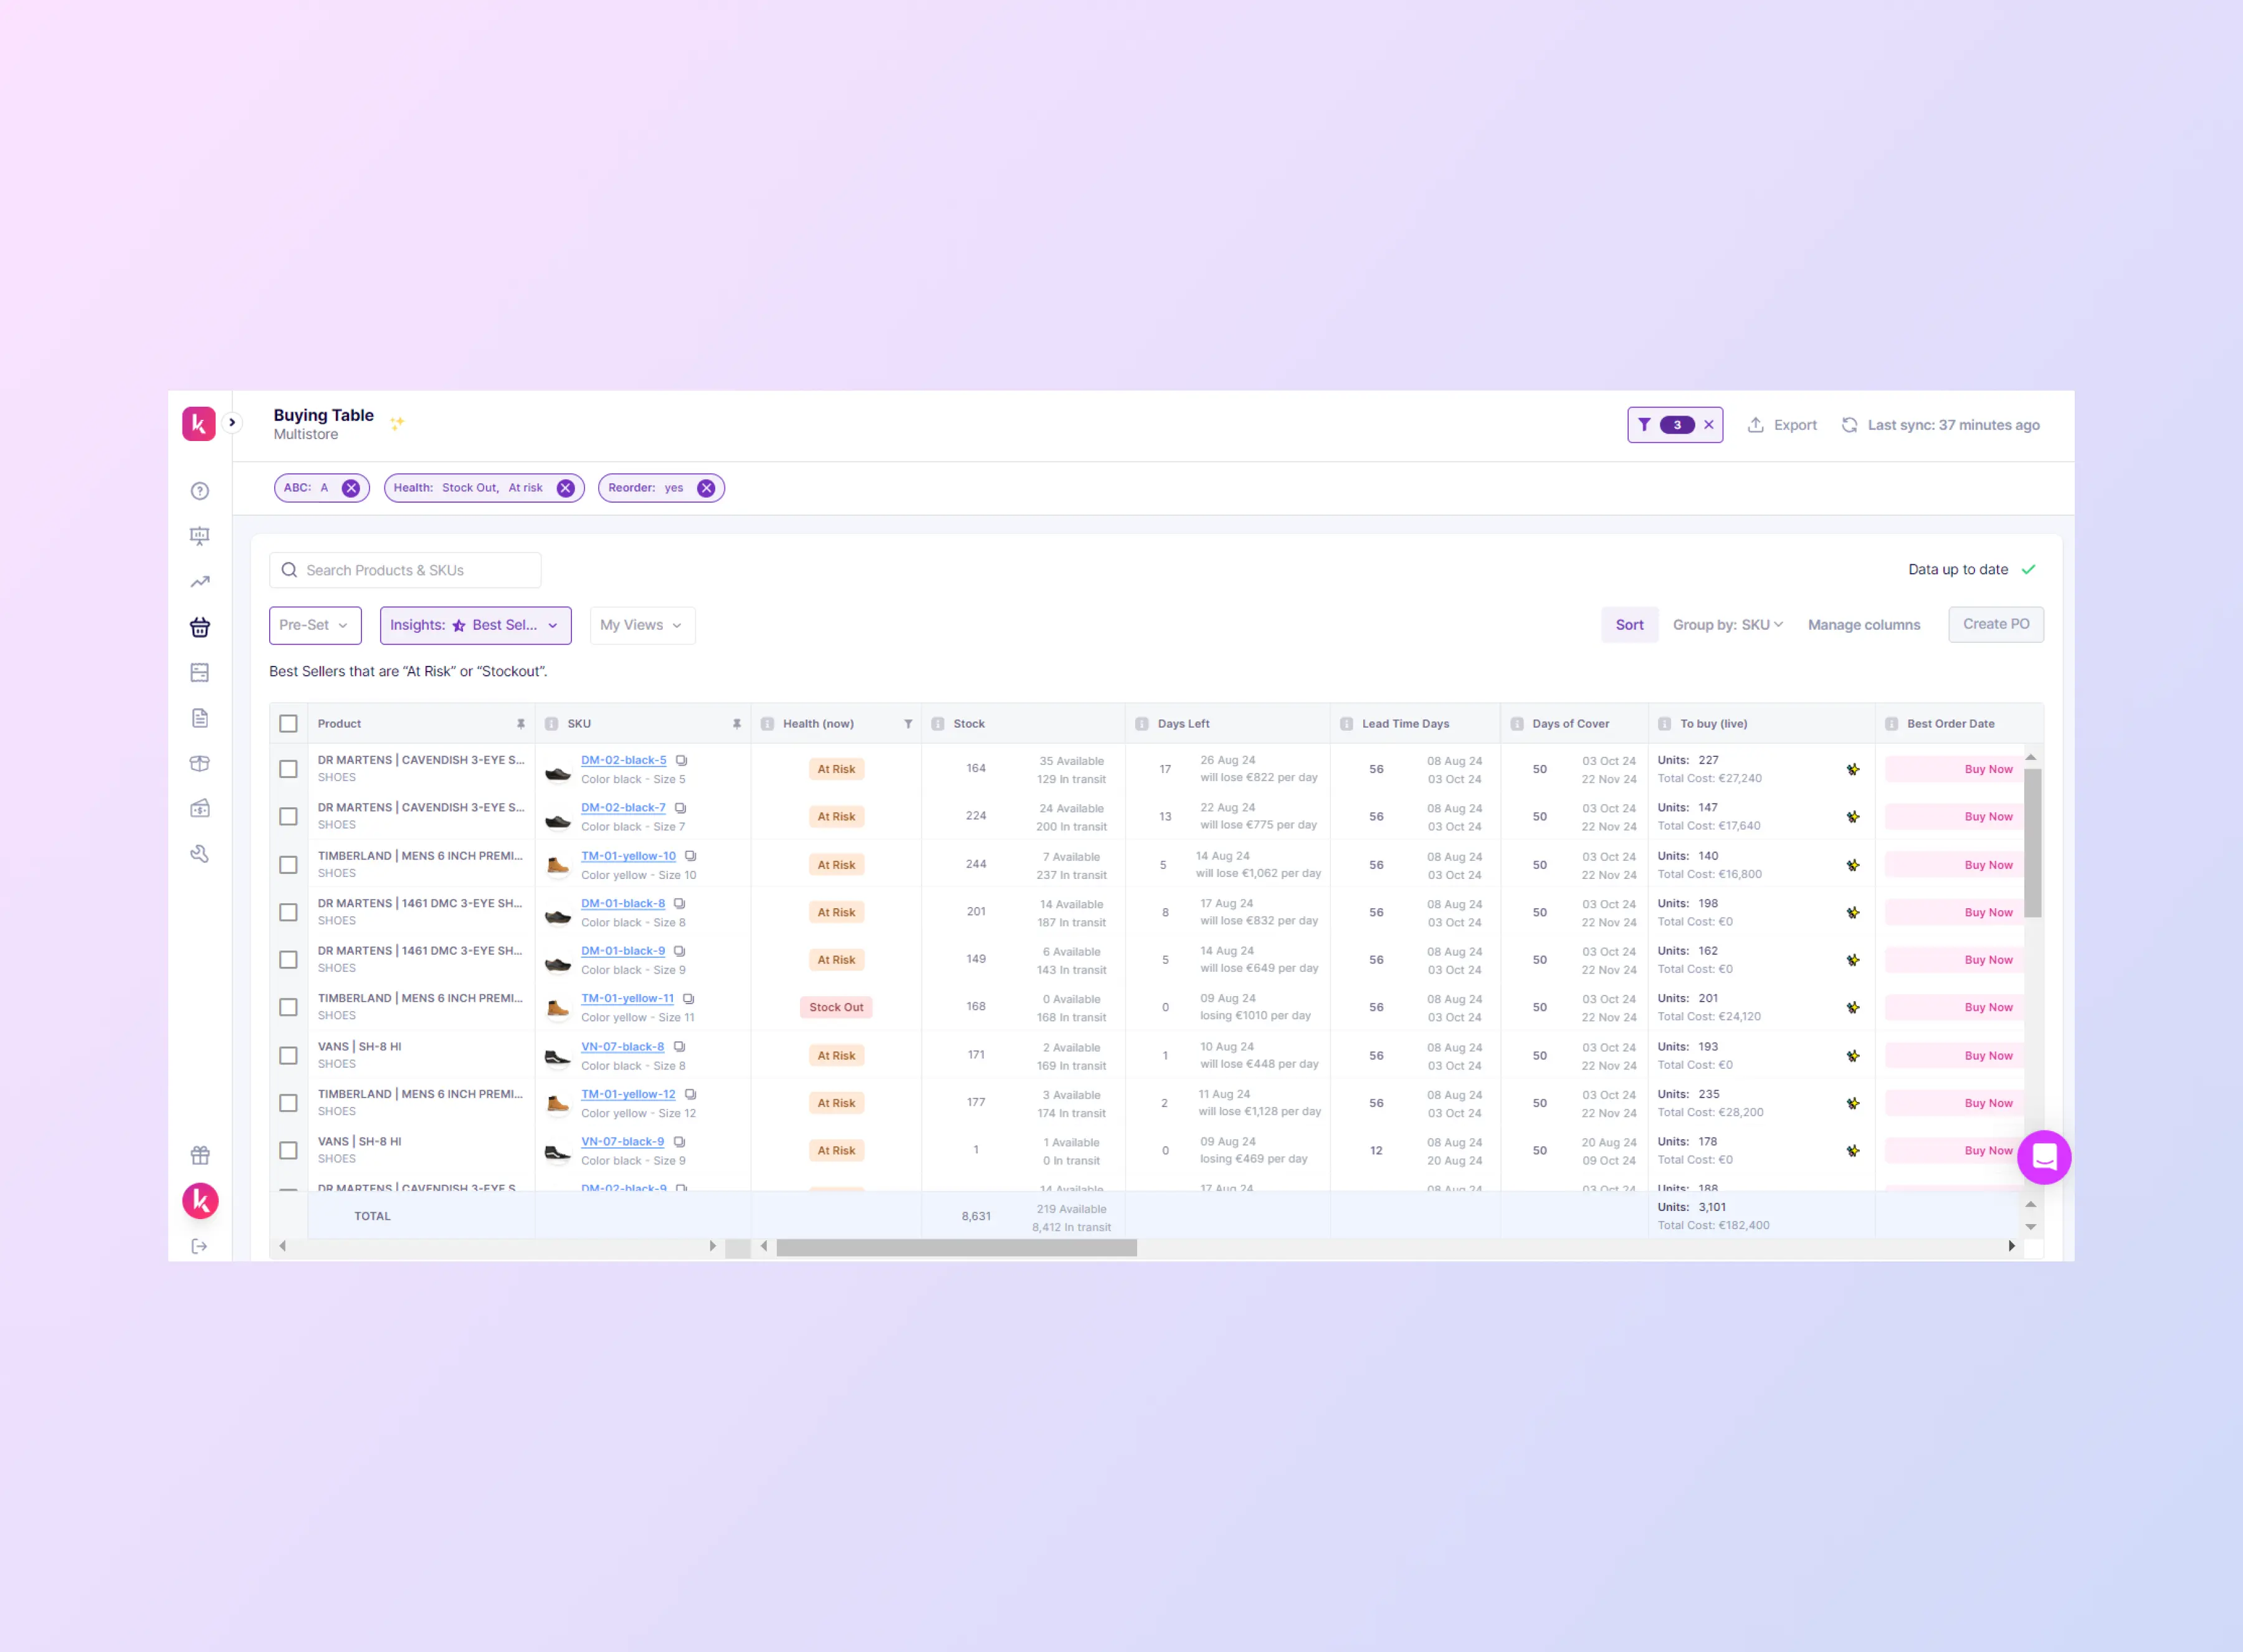Copy SKU DM-02-black-7 with copy icon

point(680,807)
